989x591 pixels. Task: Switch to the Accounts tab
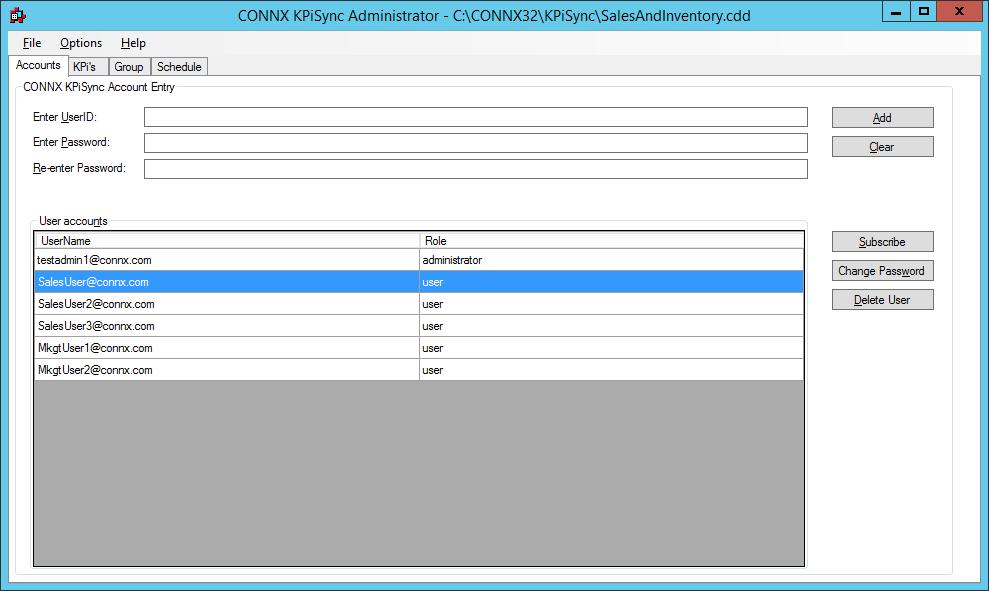(38, 65)
